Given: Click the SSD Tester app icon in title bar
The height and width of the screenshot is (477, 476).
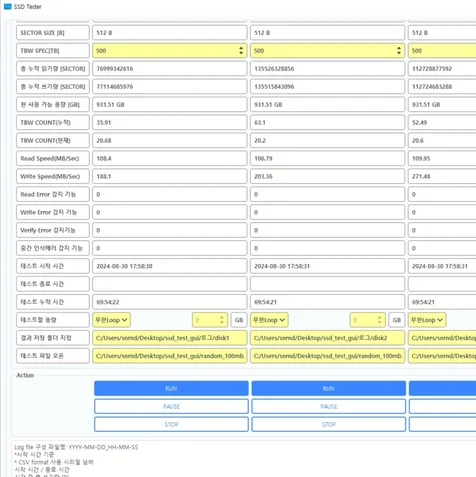Looking at the screenshot, I should 7,6.
